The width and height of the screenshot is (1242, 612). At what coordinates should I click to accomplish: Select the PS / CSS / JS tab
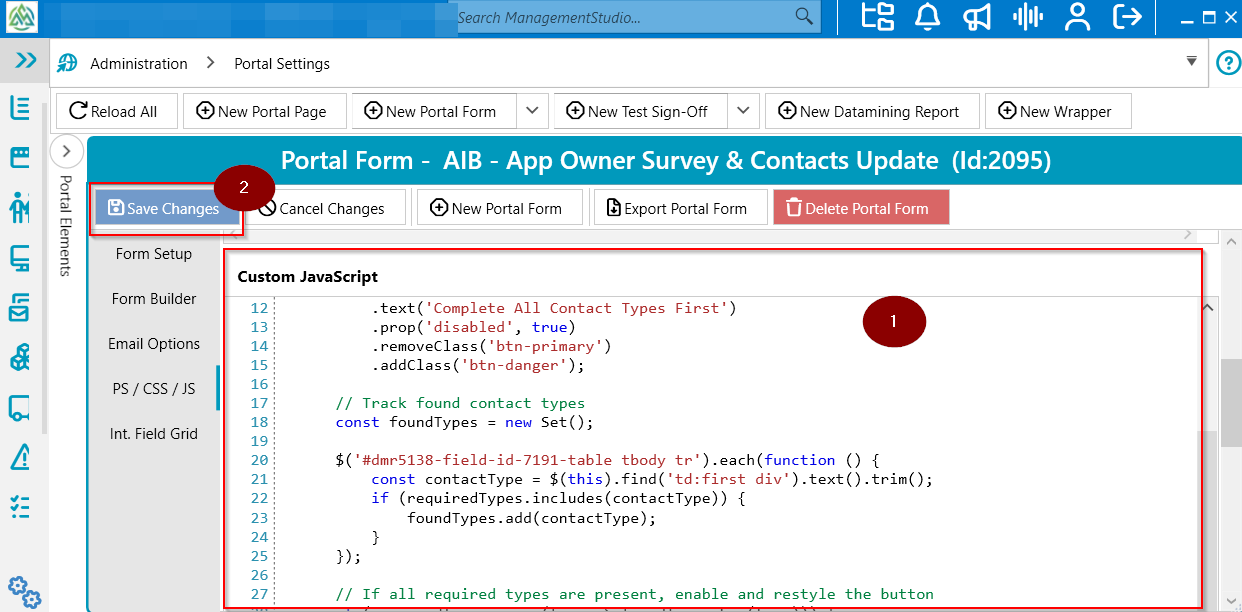(154, 389)
